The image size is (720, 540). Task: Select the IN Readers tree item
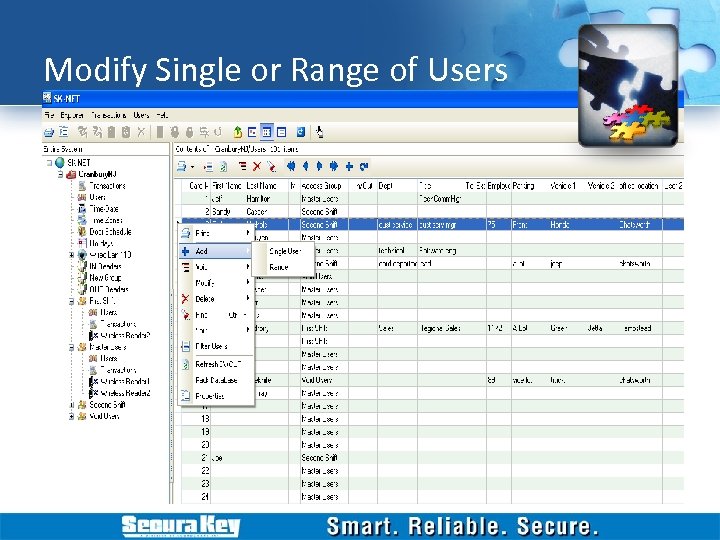coord(105,266)
